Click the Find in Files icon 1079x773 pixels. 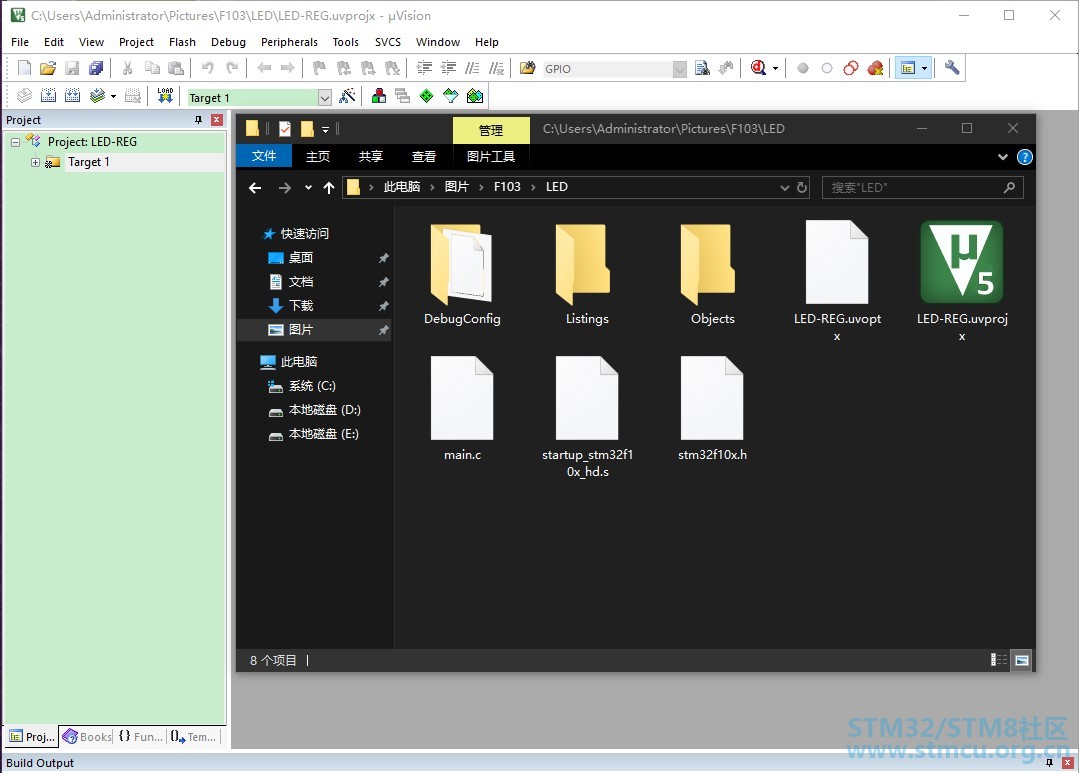pyautogui.click(x=527, y=68)
